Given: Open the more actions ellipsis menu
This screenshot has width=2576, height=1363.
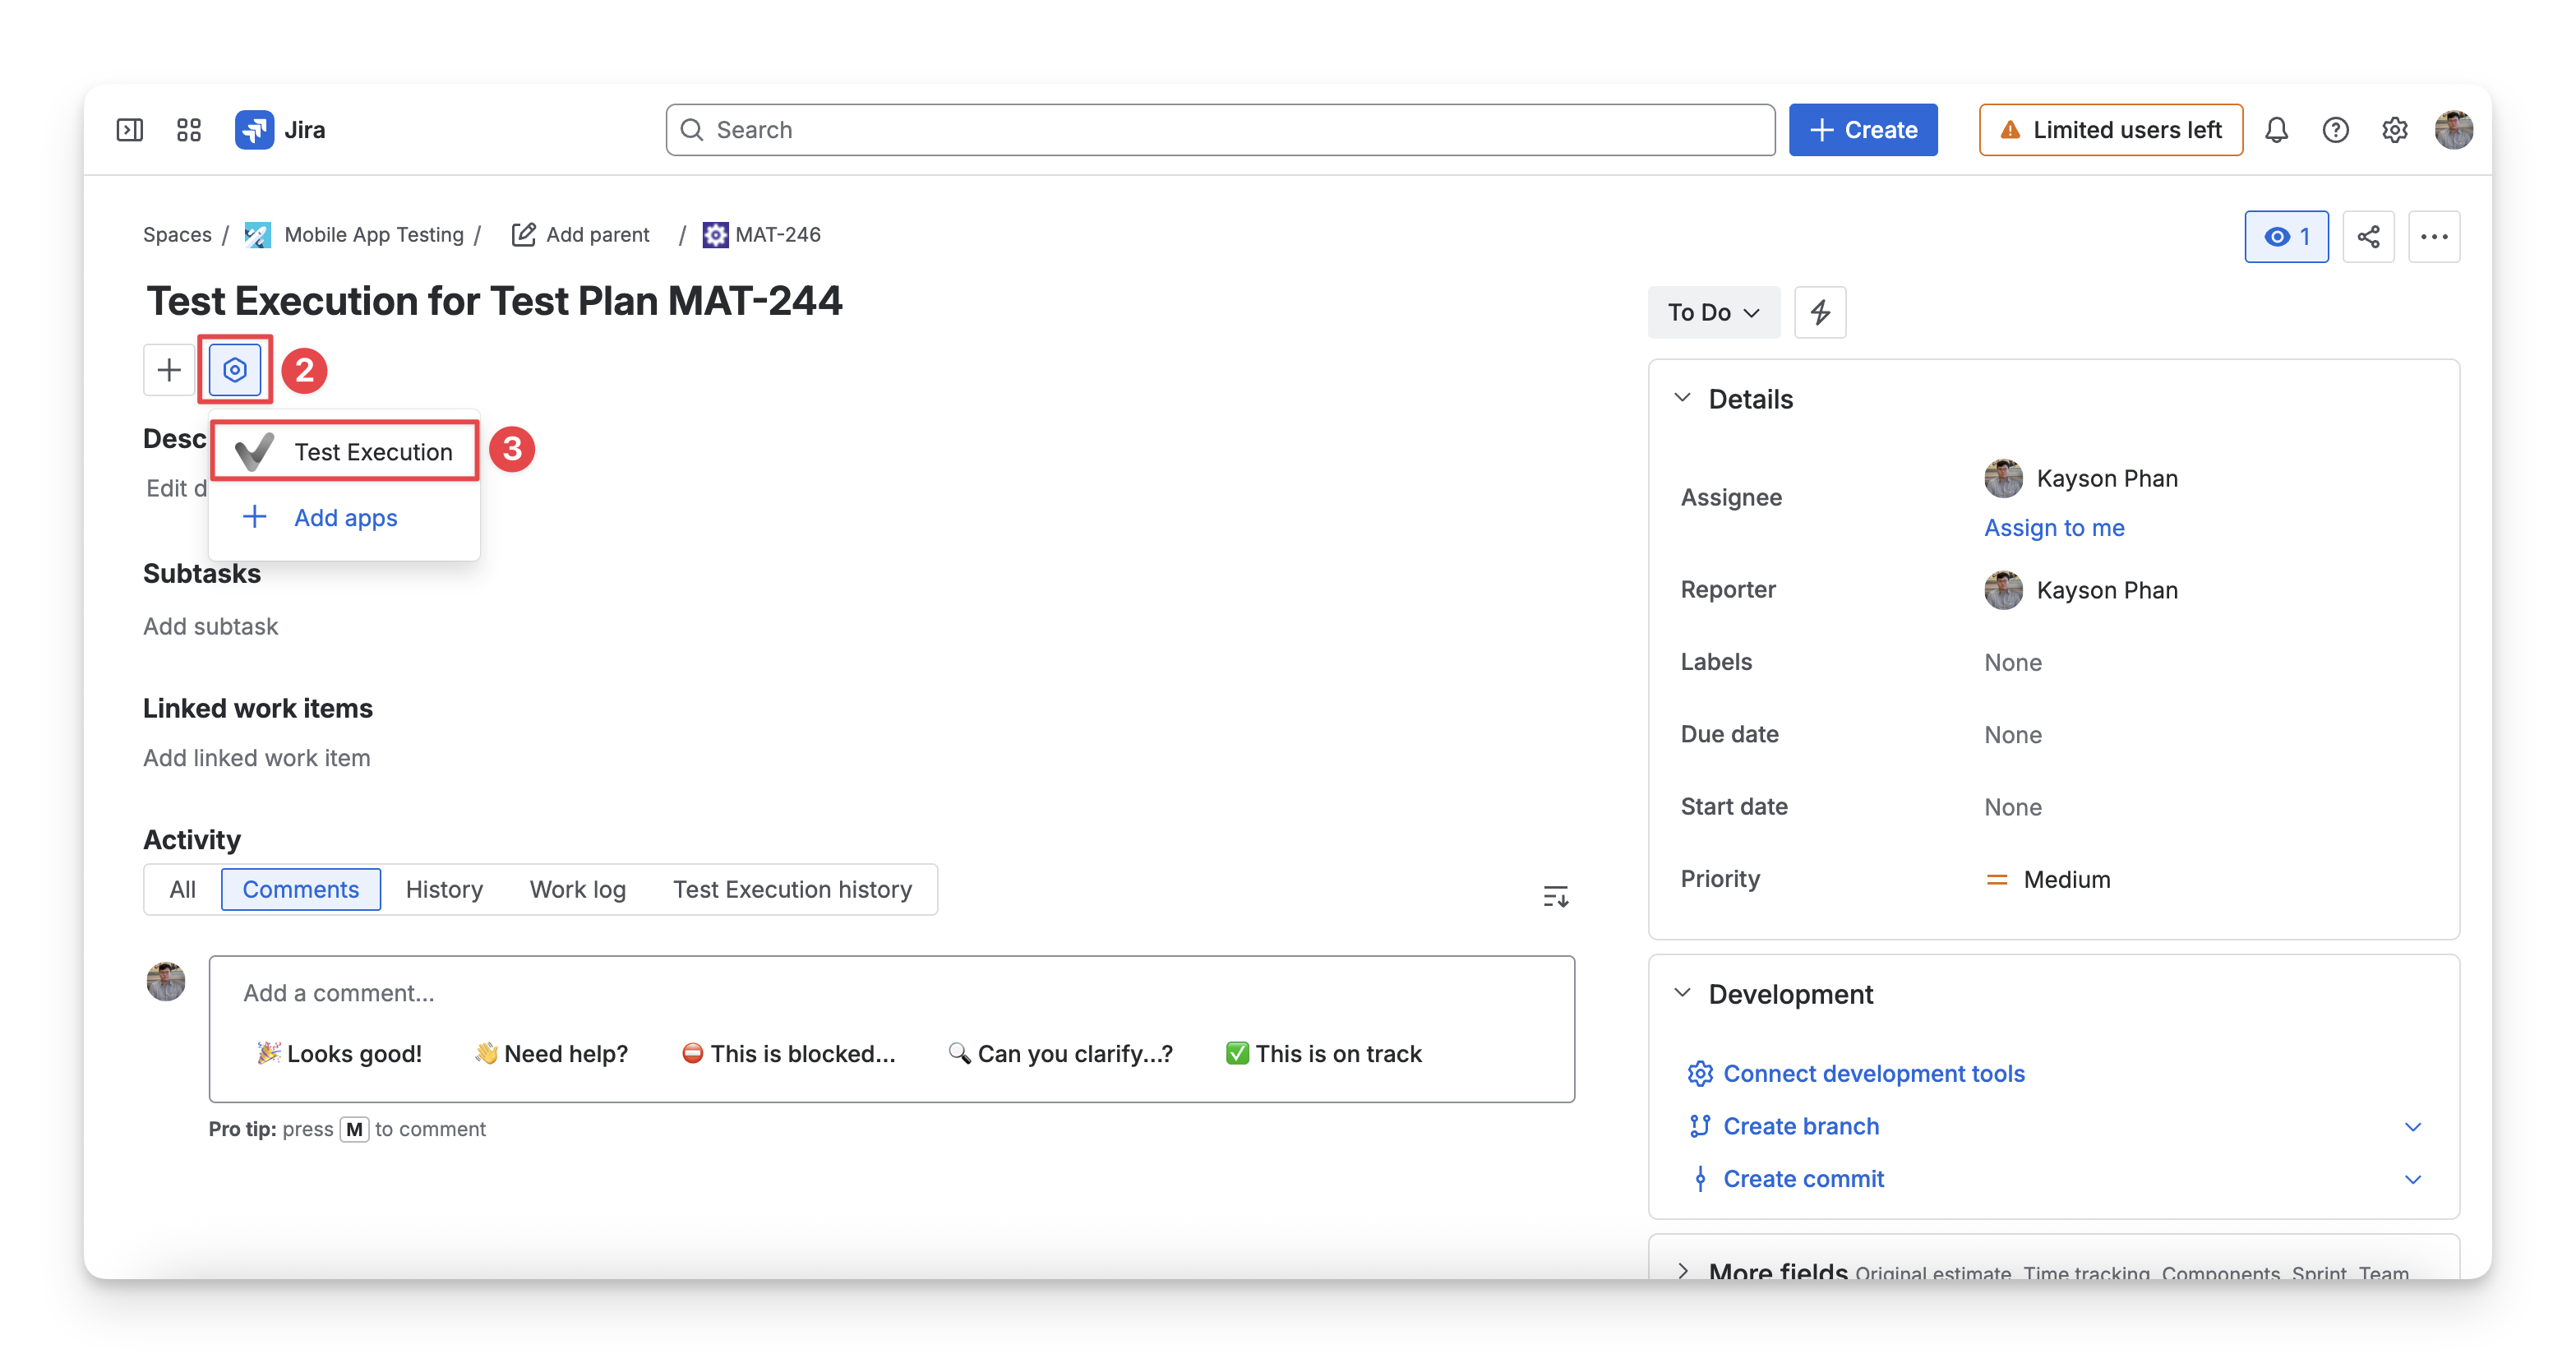Looking at the screenshot, I should (2434, 237).
